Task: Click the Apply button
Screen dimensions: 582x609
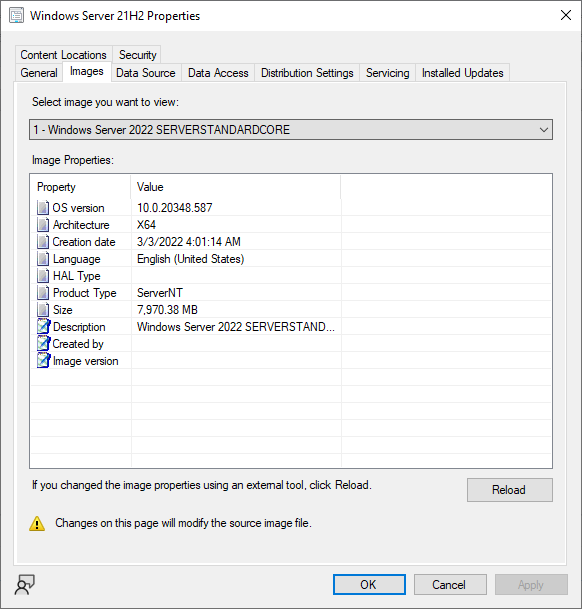Action: (531, 585)
